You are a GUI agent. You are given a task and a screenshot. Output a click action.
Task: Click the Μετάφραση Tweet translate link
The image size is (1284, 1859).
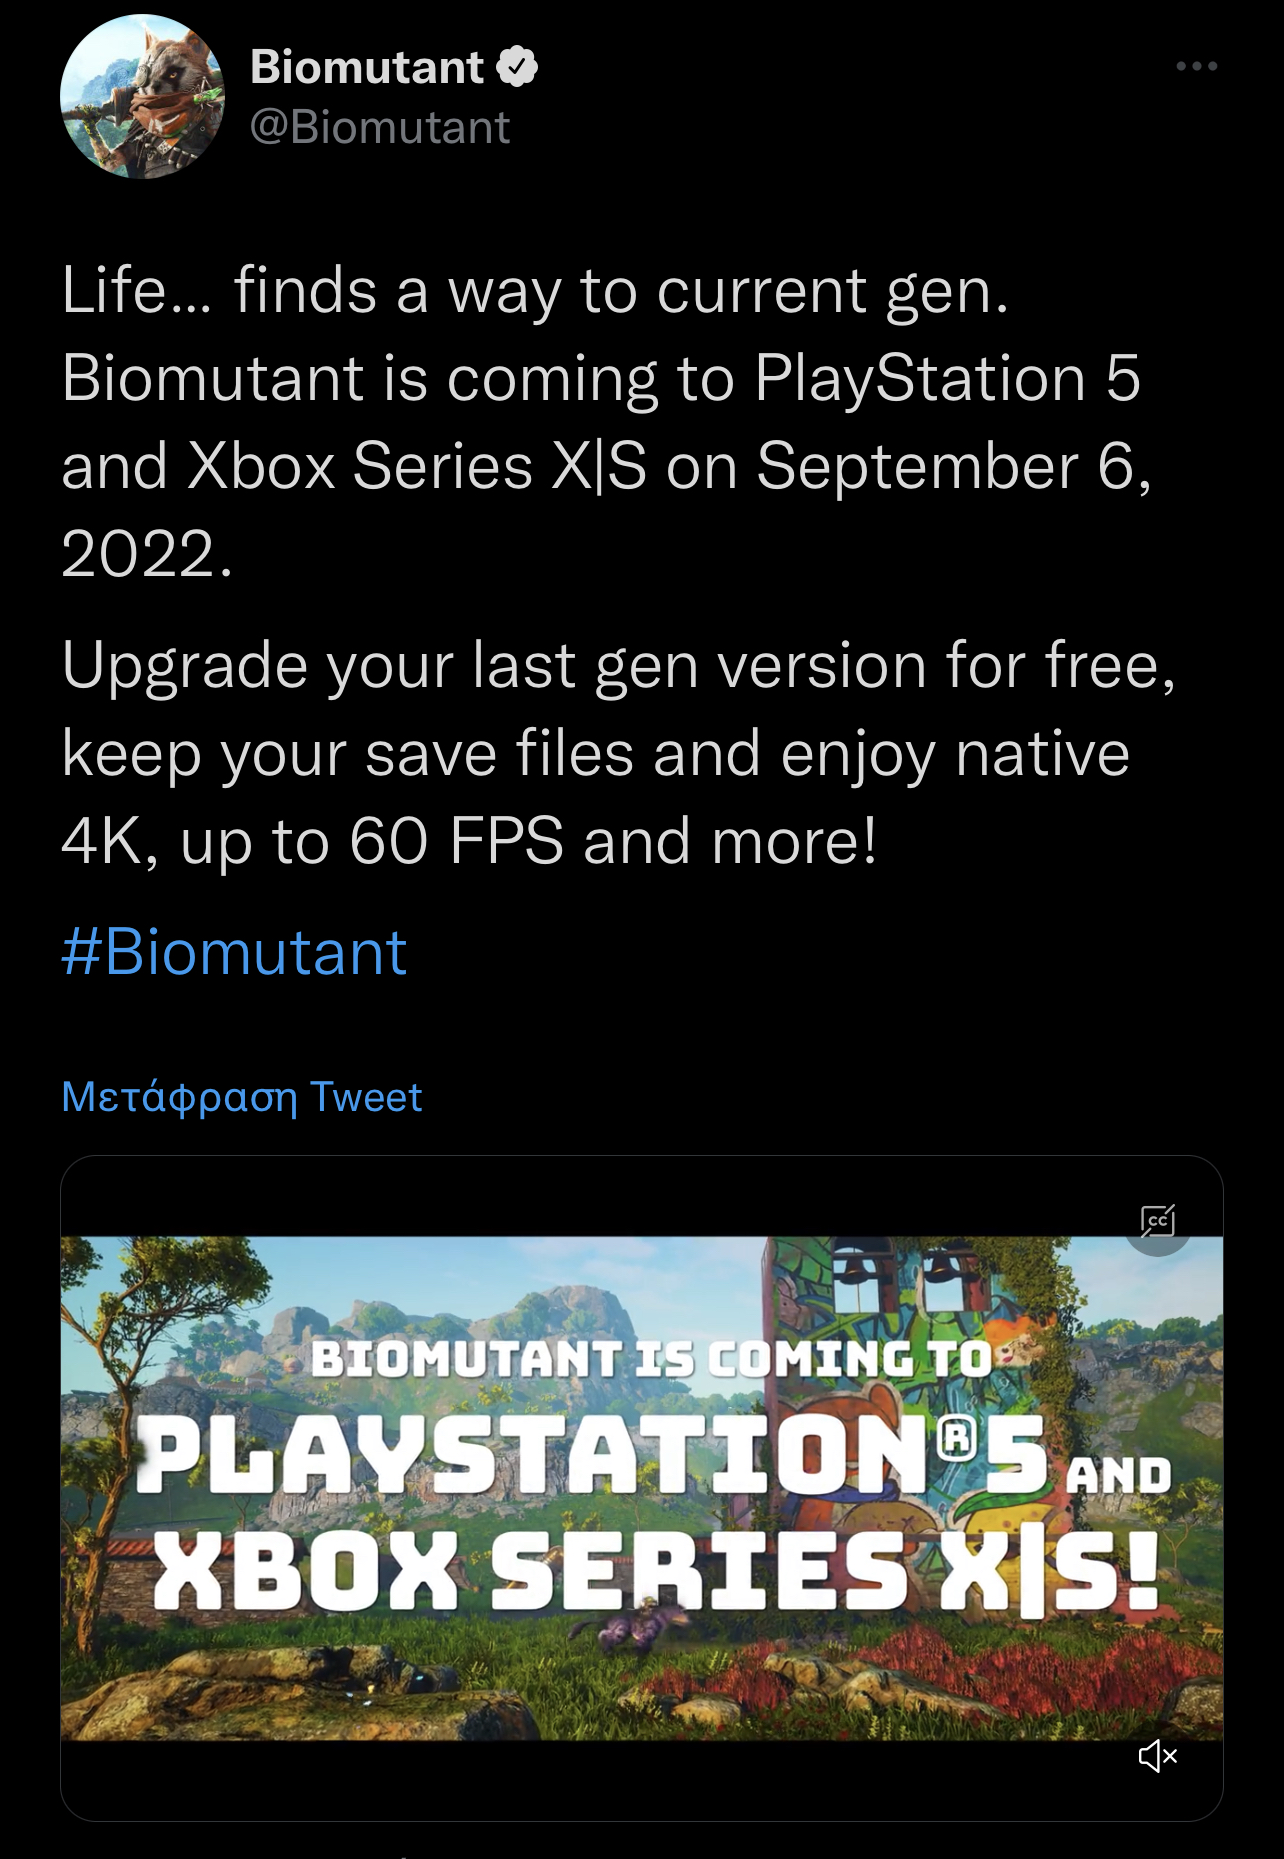242,1097
